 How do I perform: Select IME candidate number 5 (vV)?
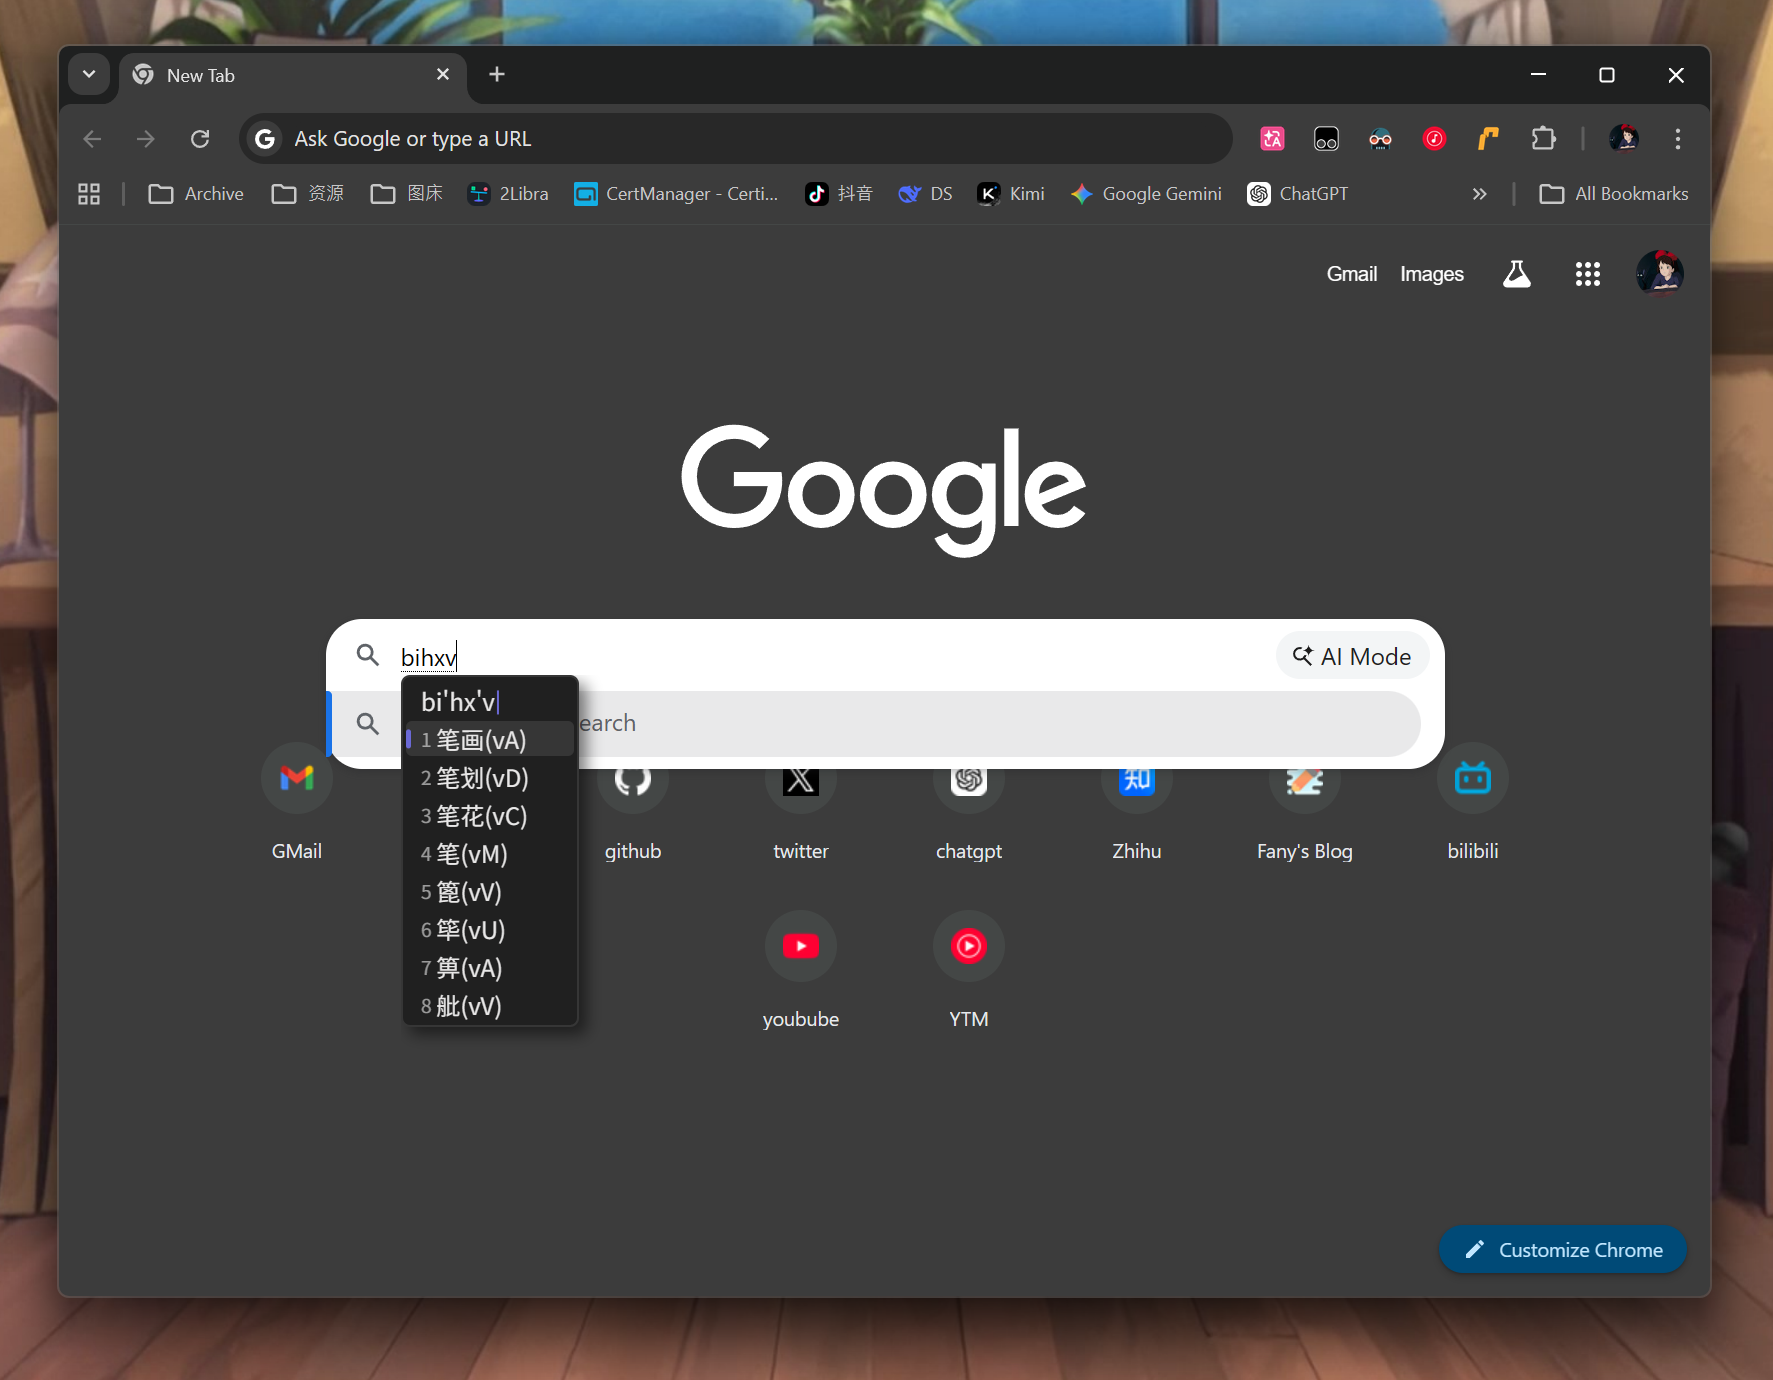[x=490, y=892]
